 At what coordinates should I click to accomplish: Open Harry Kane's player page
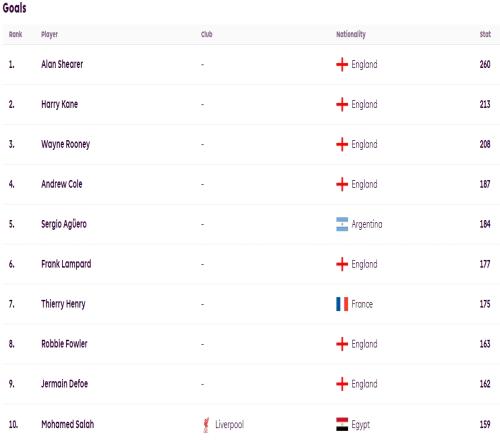[x=59, y=104]
